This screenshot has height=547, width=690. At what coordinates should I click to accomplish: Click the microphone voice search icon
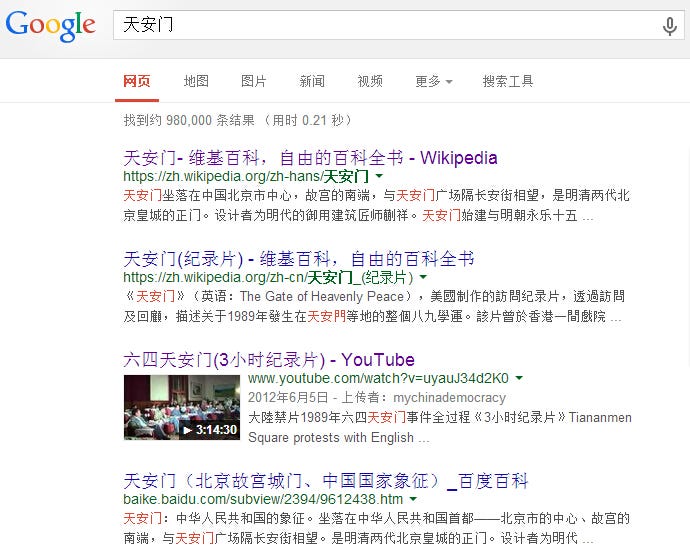pyautogui.click(x=669, y=26)
